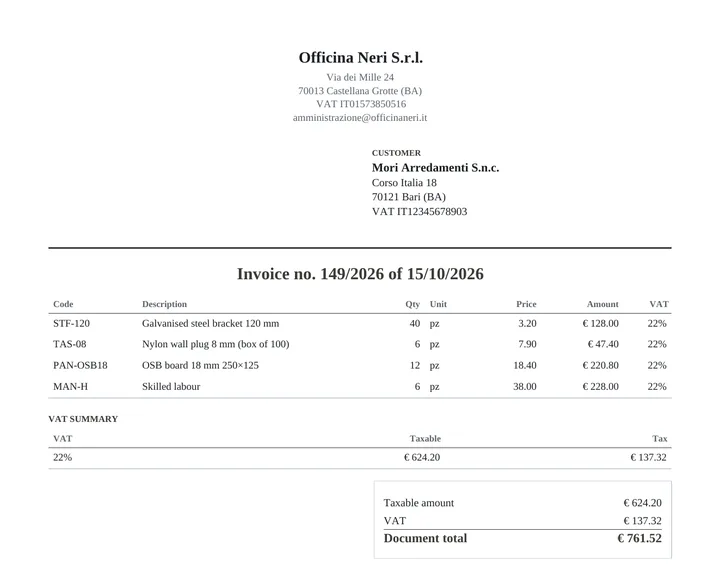
Task: Click the Description column header
Action: click(x=164, y=304)
